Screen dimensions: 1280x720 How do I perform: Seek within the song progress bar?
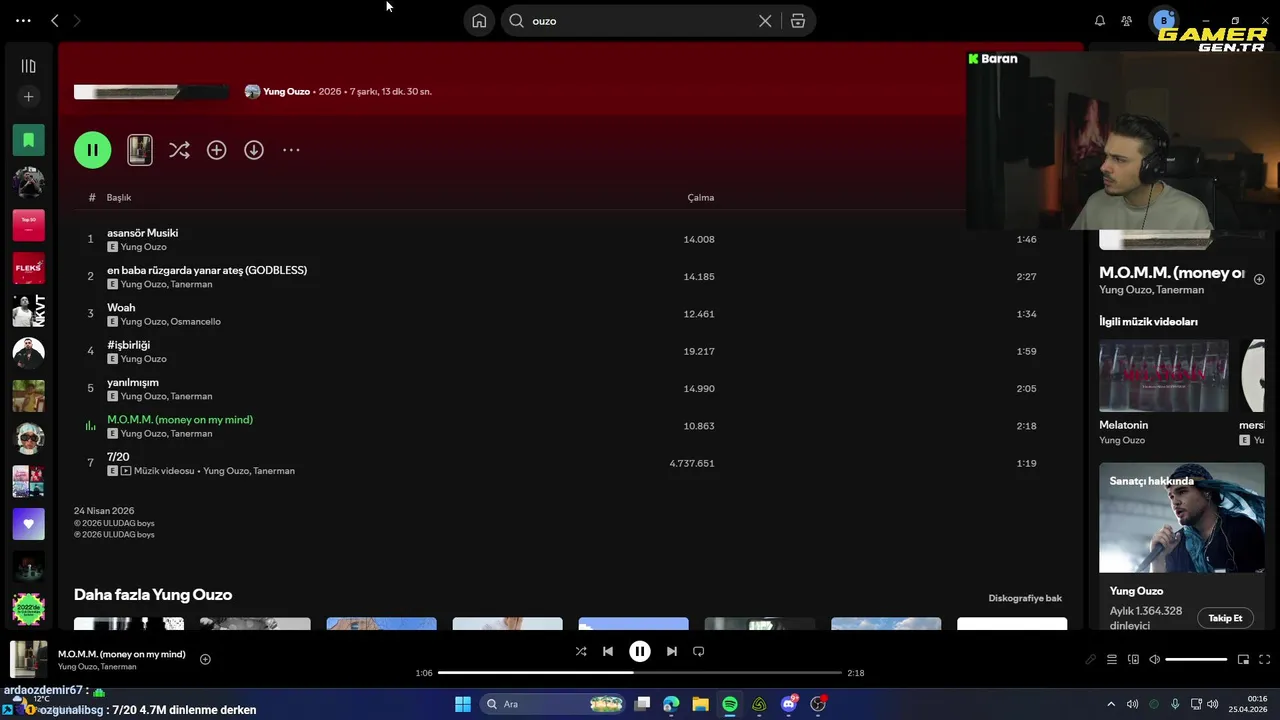[x=640, y=673]
